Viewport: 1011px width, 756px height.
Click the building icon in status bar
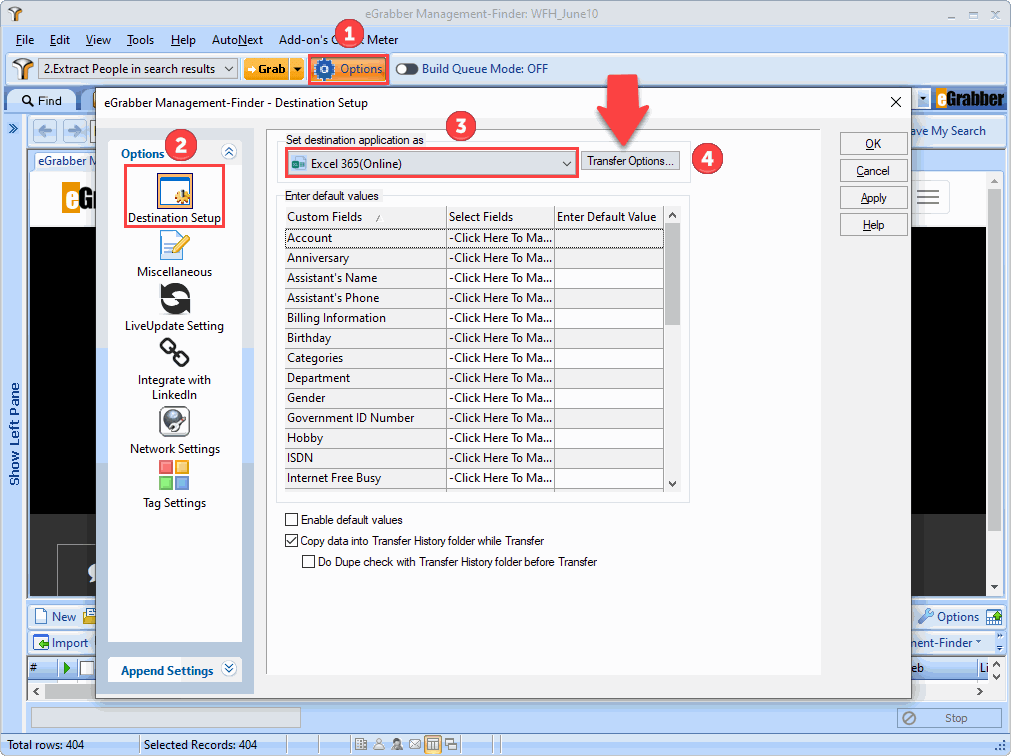coord(361,744)
